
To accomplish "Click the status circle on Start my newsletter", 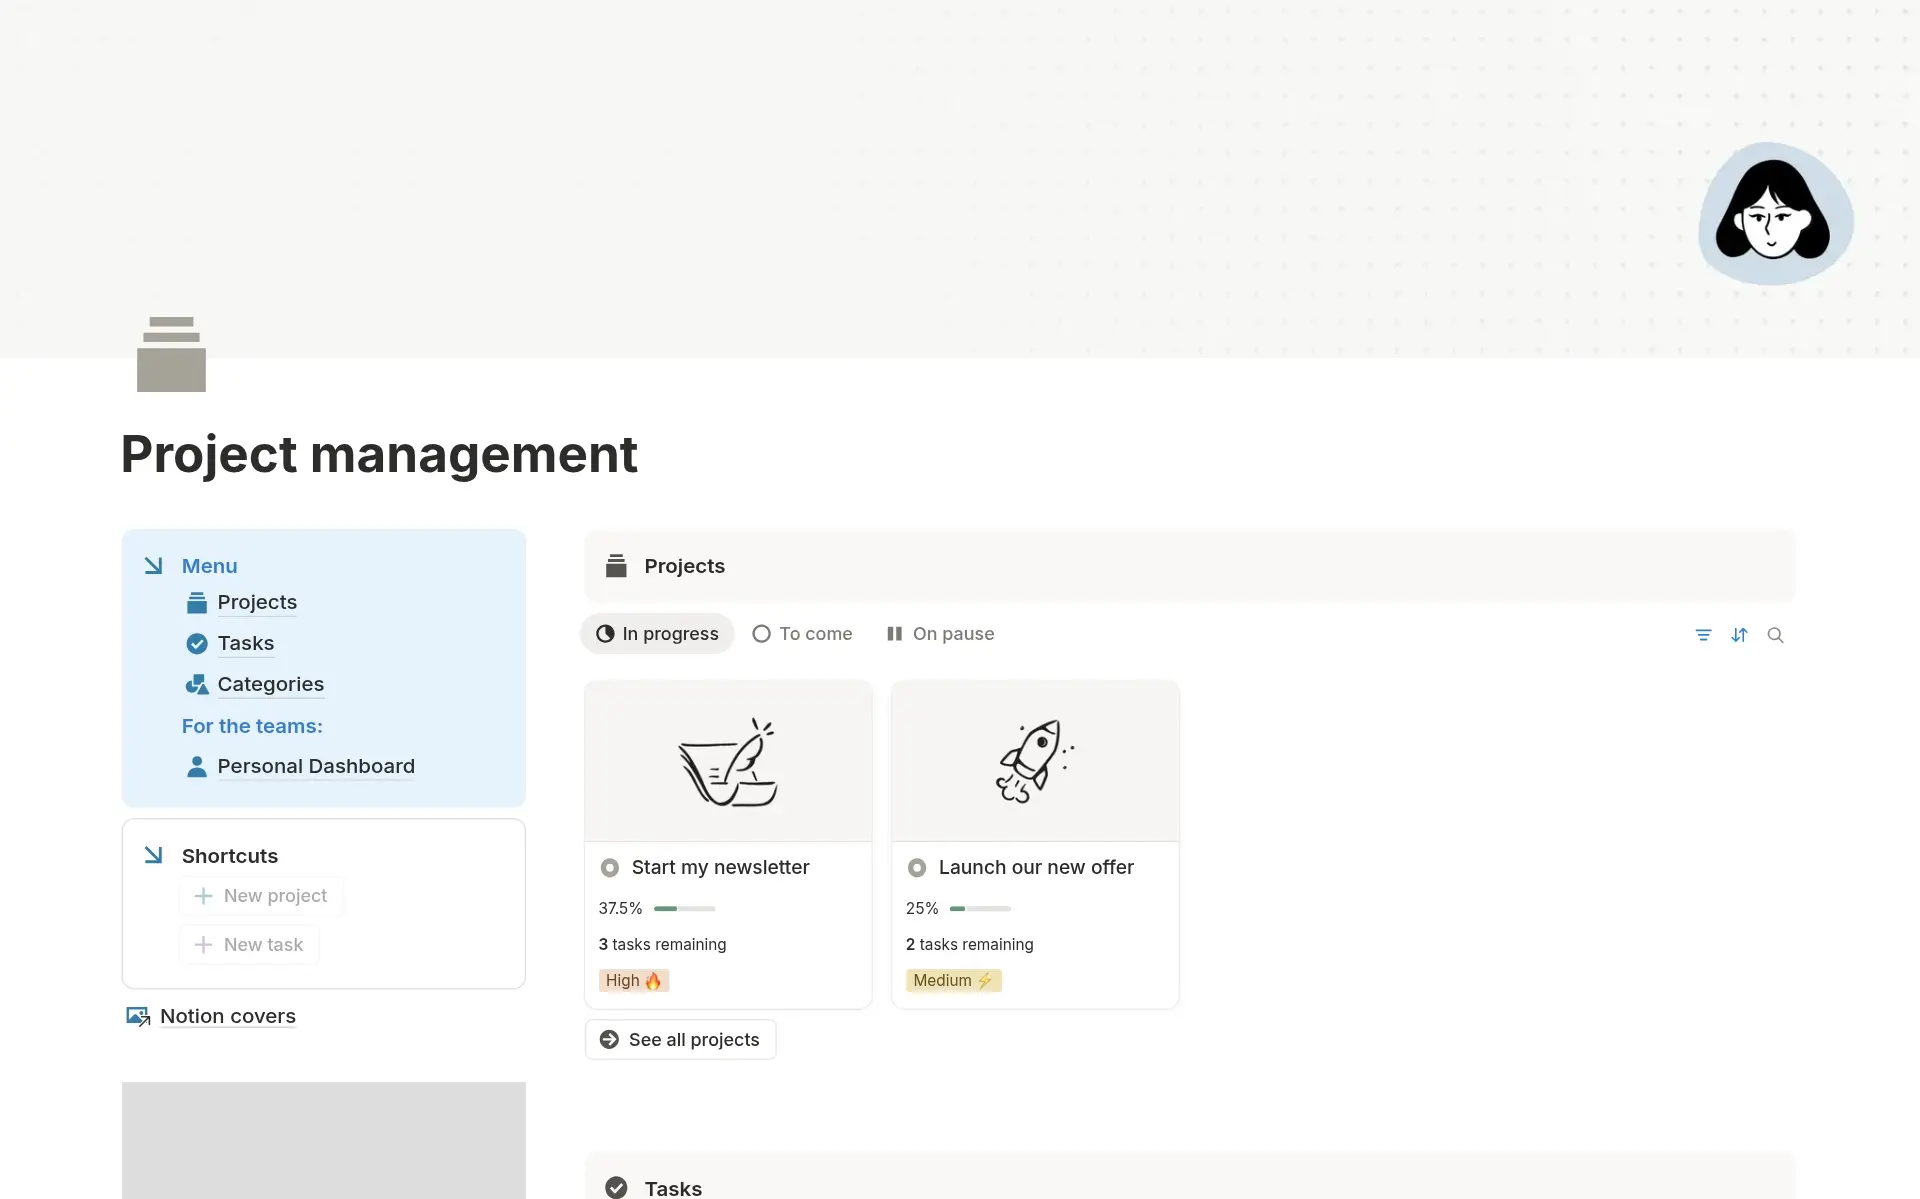I will tap(609, 867).
